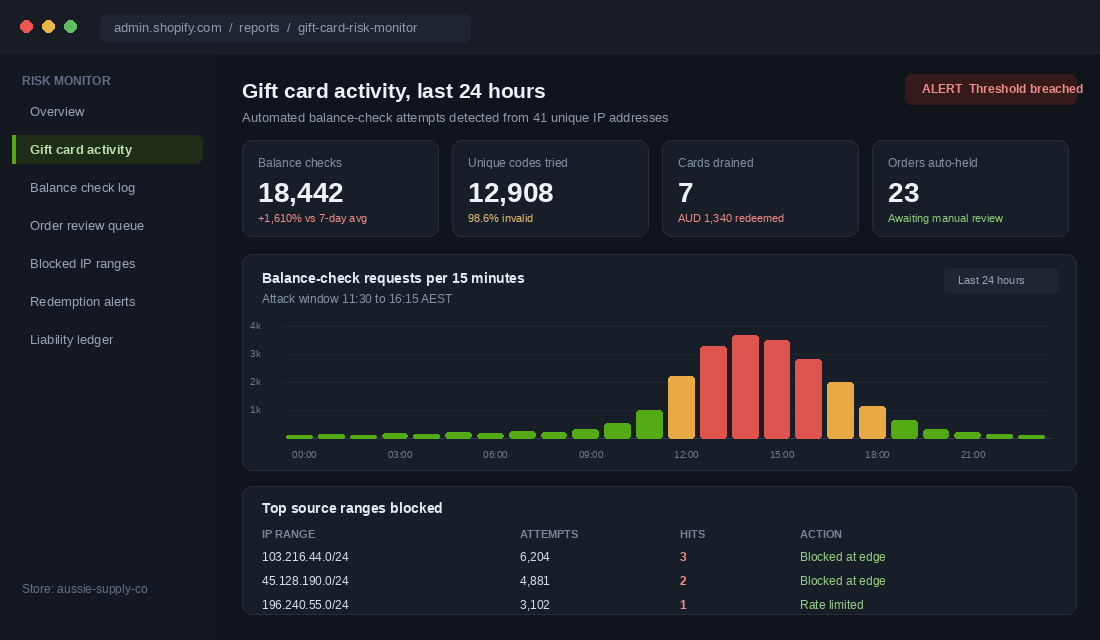
Task: Click the Awaiting manual review text
Action: (x=945, y=218)
